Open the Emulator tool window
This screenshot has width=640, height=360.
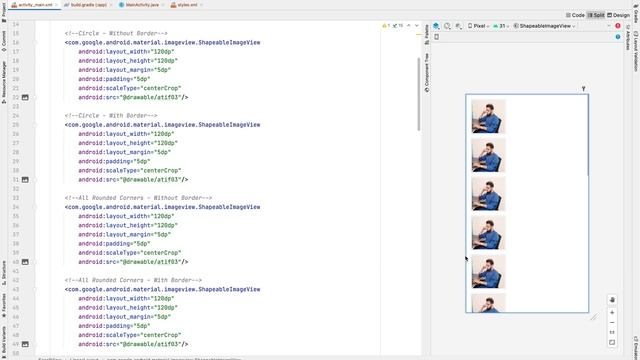click(x=636, y=347)
